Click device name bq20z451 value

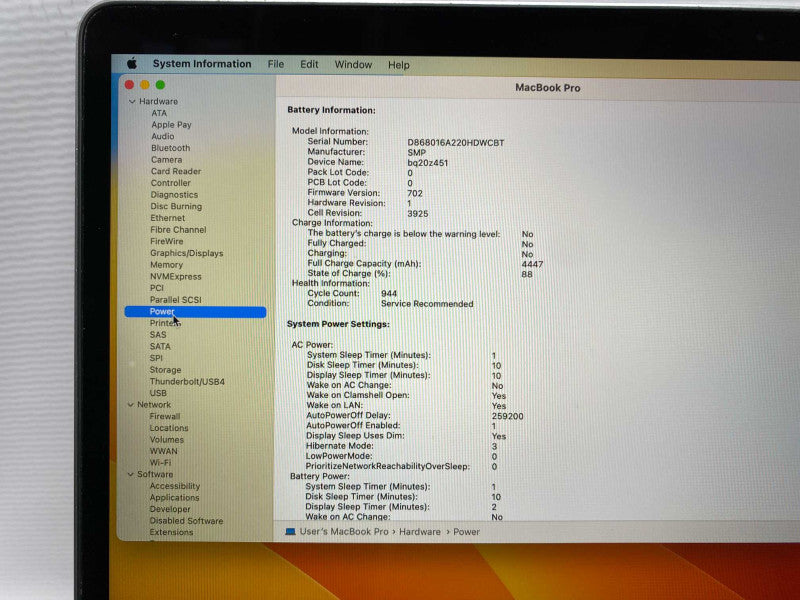point(428,163)
